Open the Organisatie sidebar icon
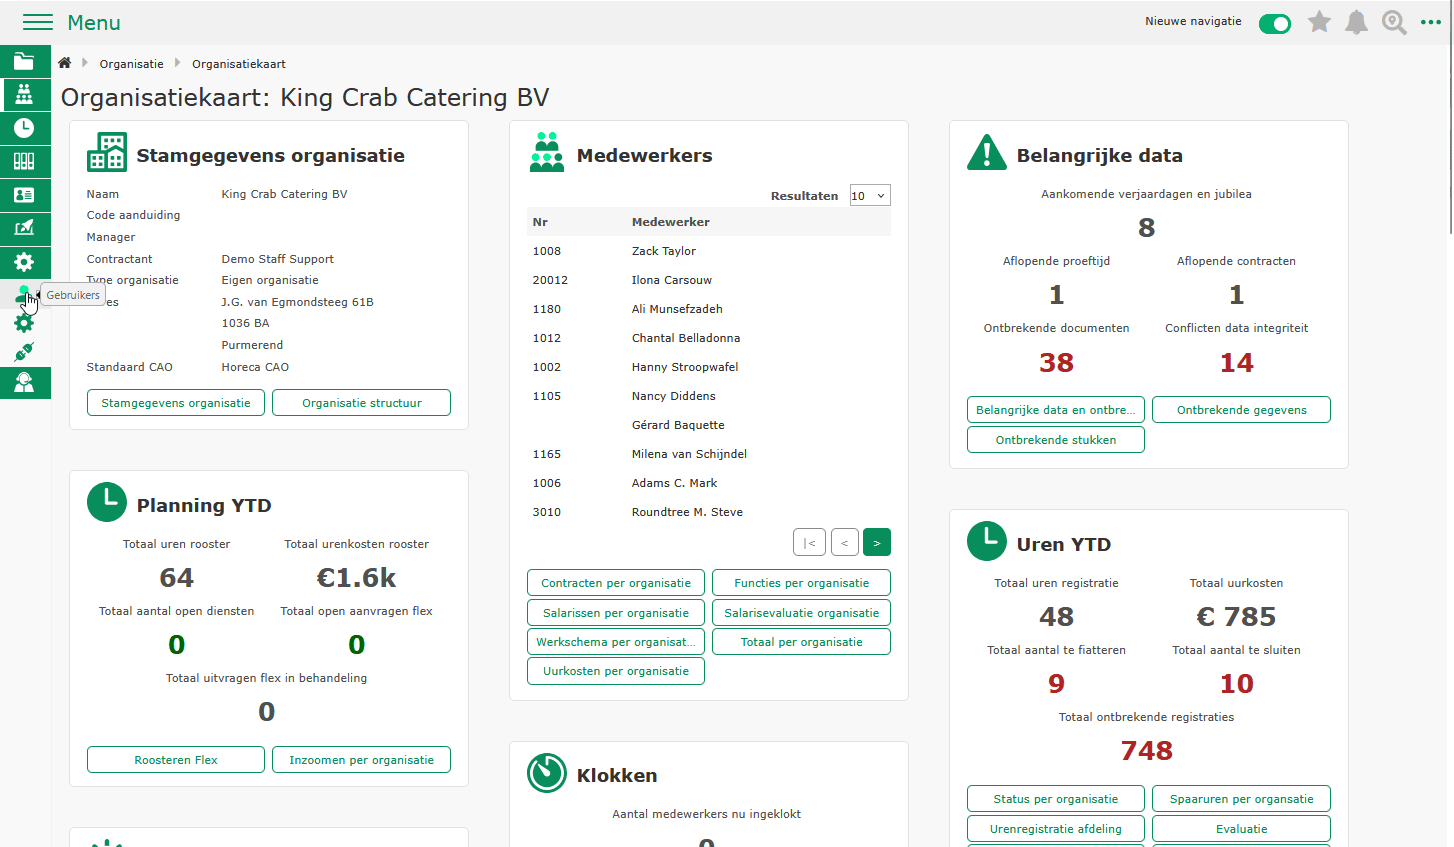The width and height of the screenshot is (1454, 847). coord(25,94)
